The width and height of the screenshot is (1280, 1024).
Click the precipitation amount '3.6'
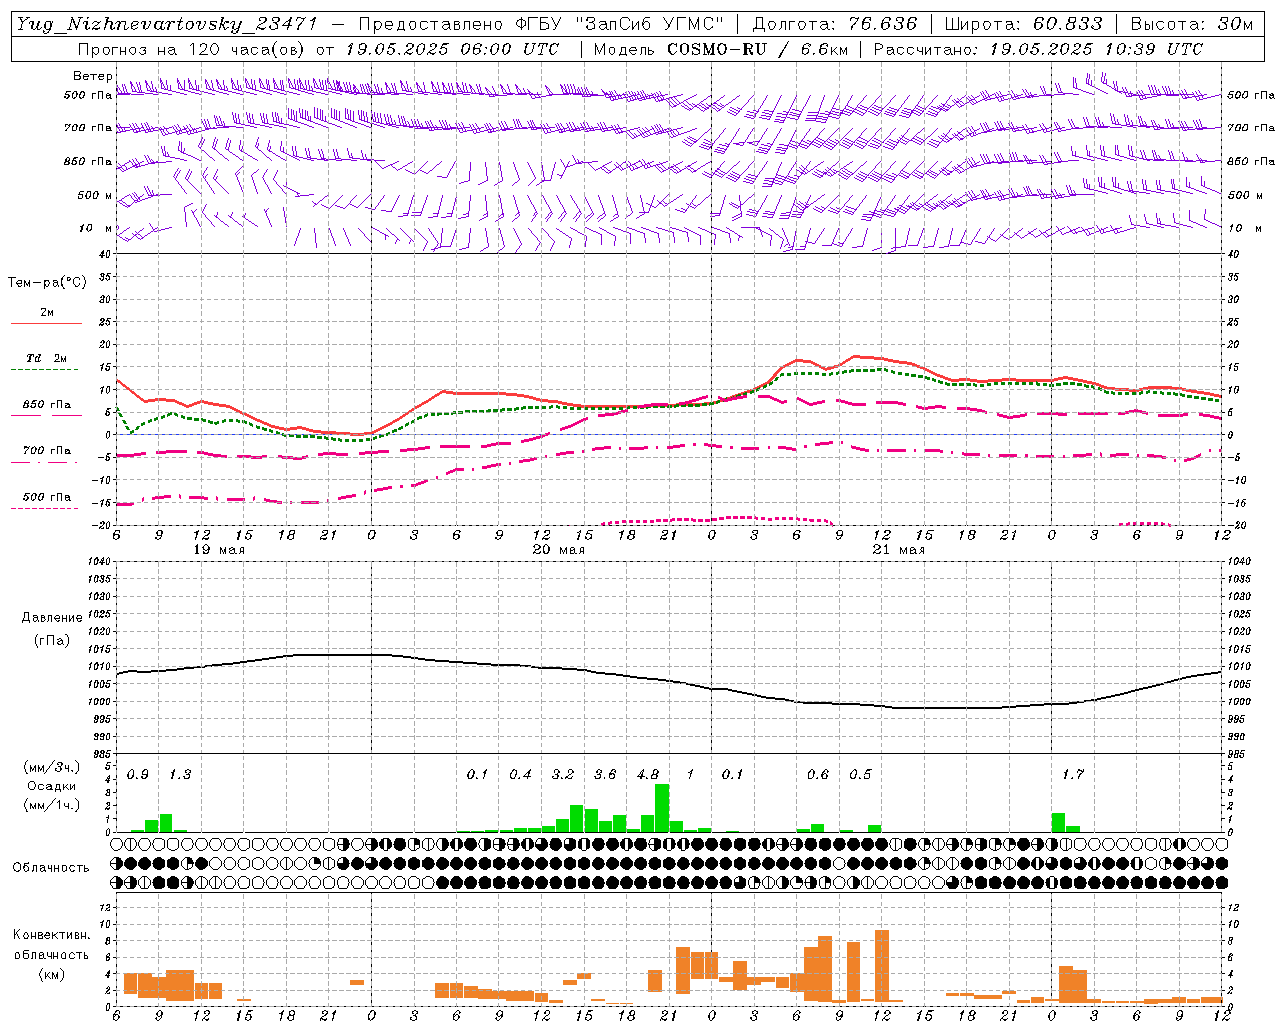[x=605, y=775]
